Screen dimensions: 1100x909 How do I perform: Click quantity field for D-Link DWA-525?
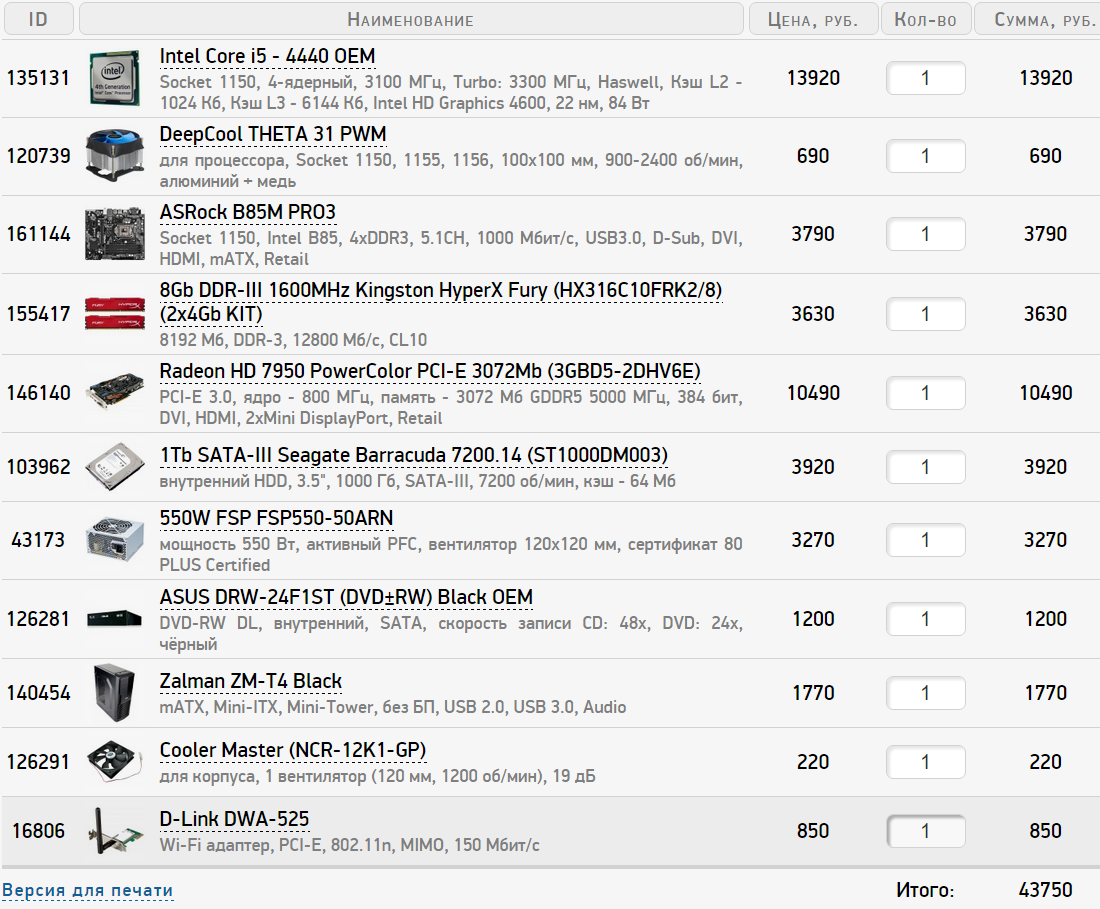(925, 831)
